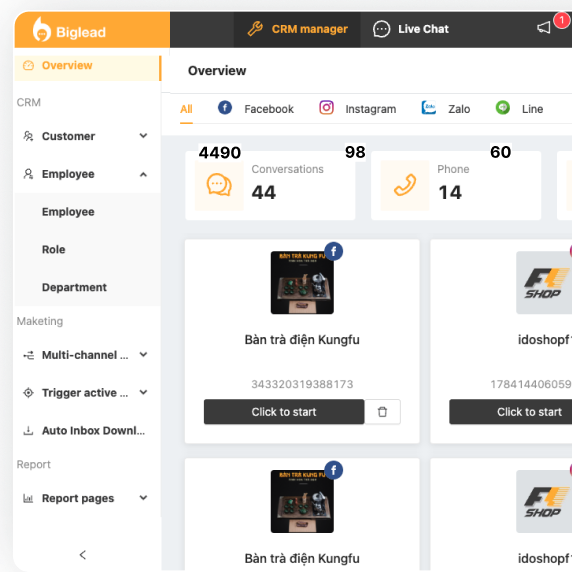Click the Multi-channel icon in sidebar
This screenshot has height=572, width=572.
tap(28, 355)
